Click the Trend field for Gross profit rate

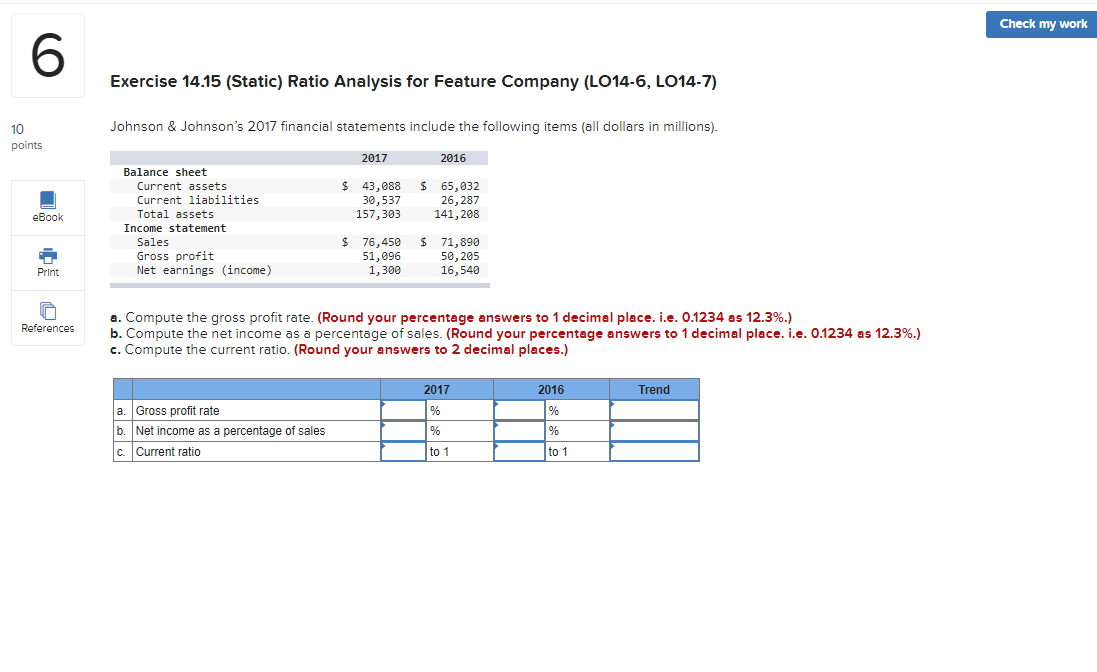click(654, 410)
